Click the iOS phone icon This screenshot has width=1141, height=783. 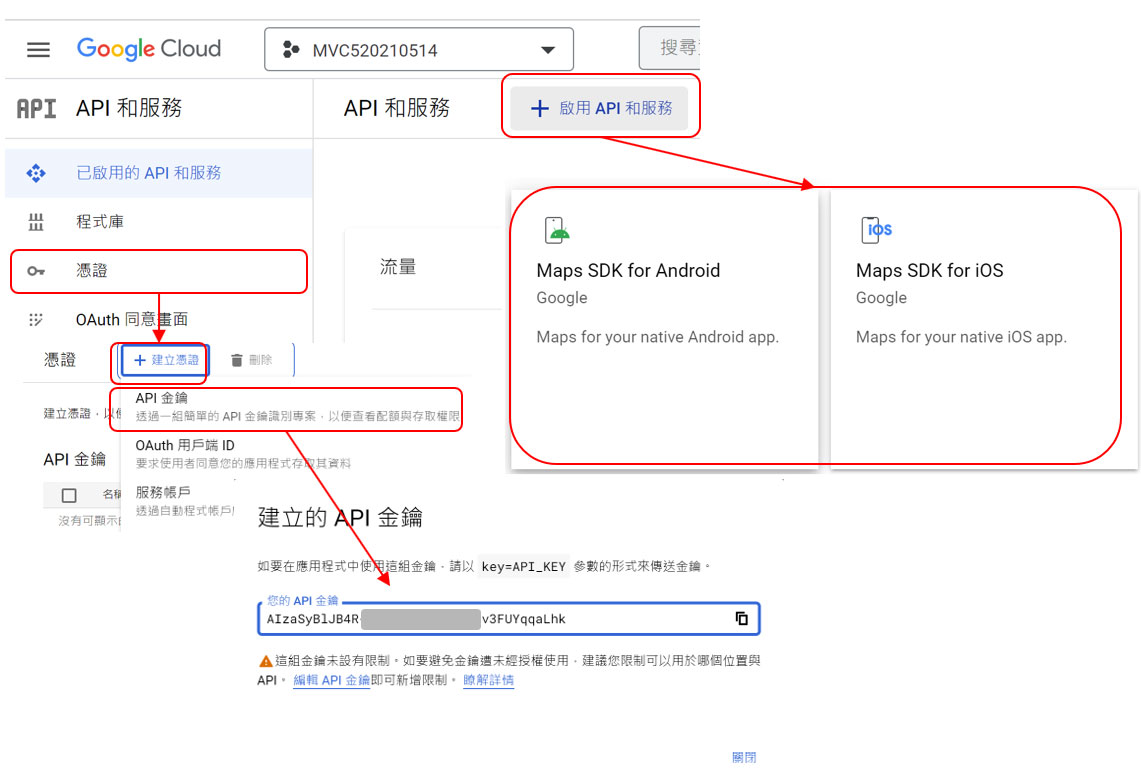click(x=876, y=230)
